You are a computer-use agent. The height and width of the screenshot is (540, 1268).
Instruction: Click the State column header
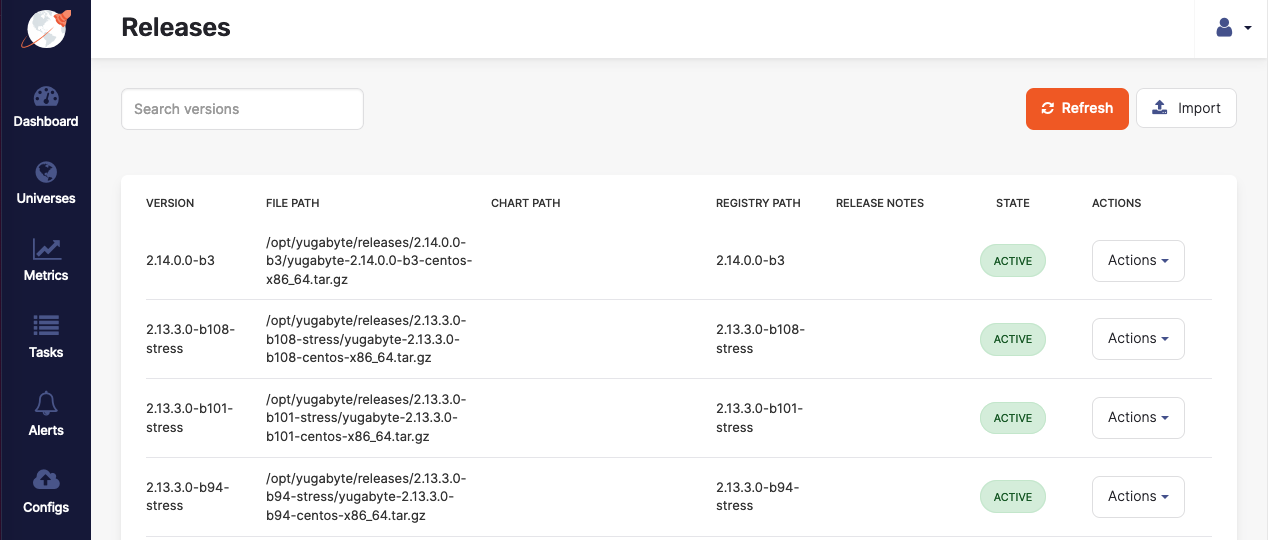point(1012,203)
